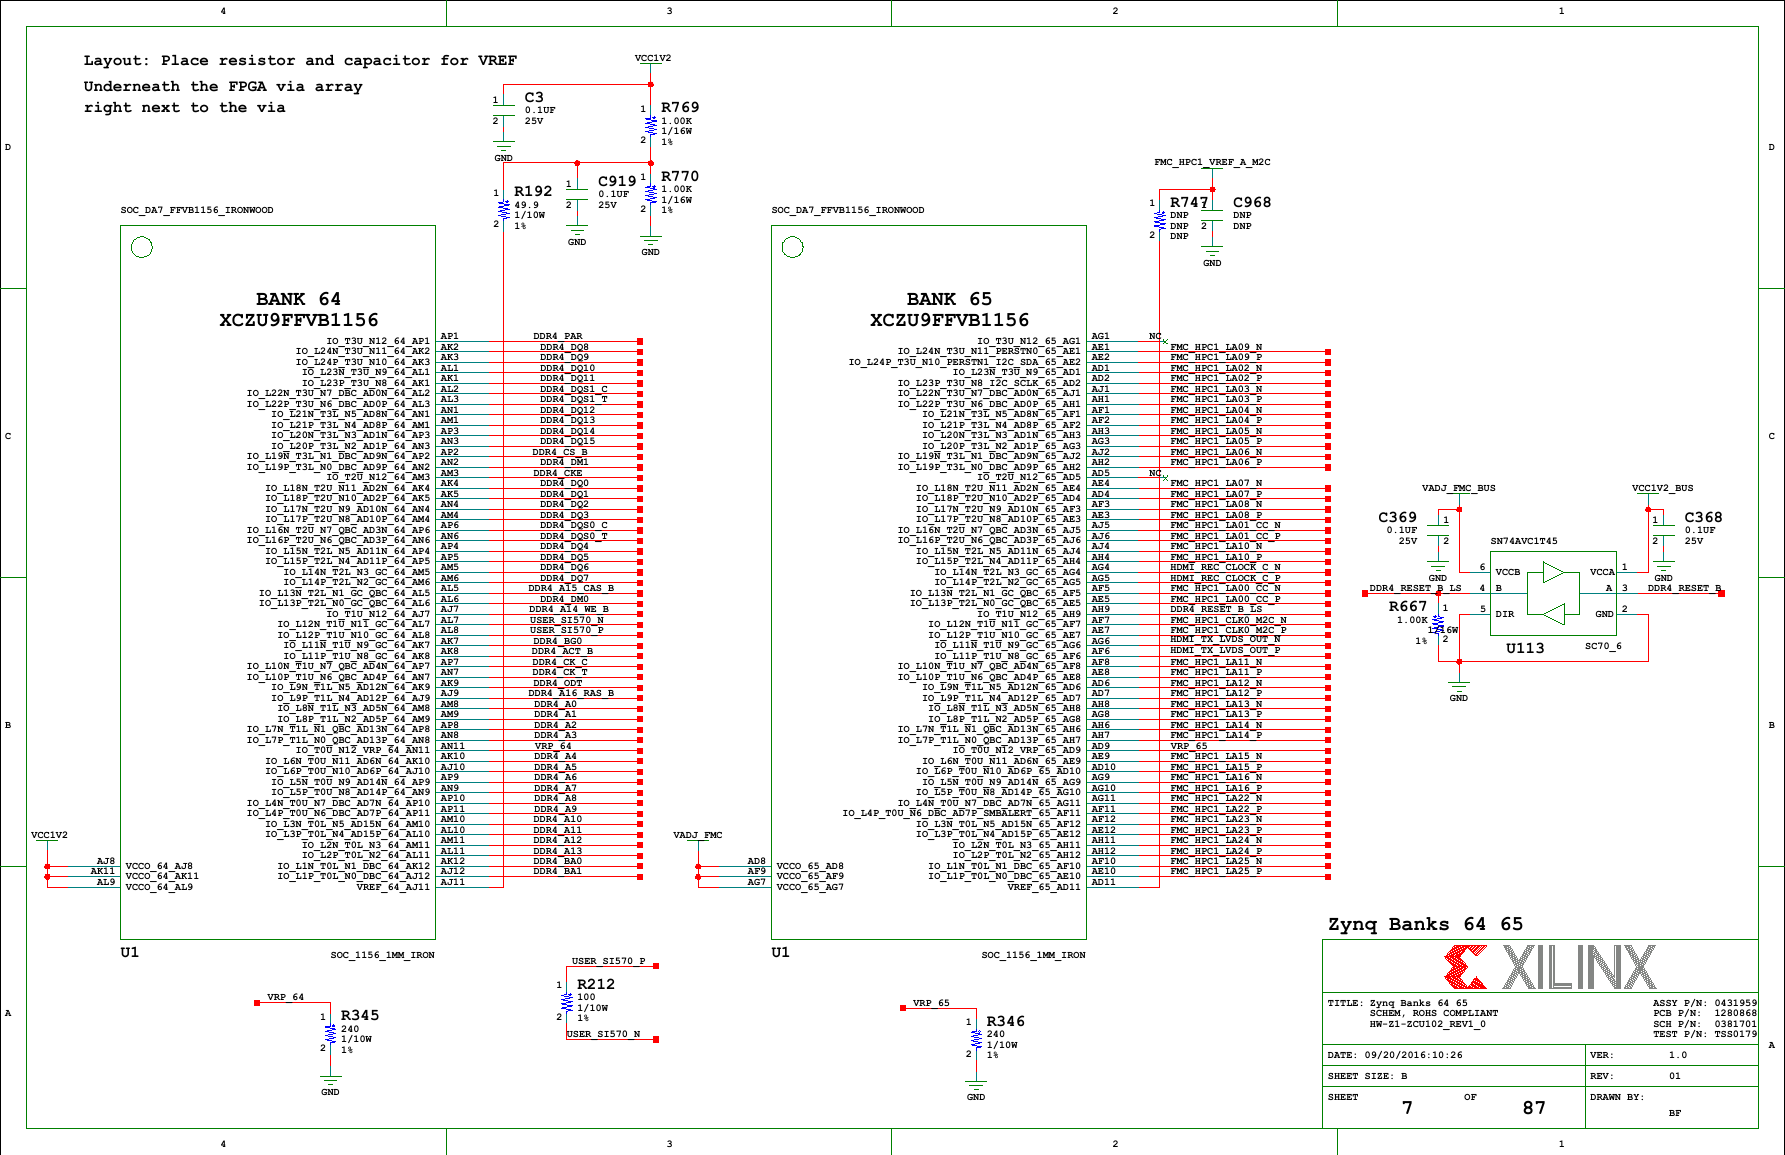Select resistor R769 designator
This screenshot has width=1785, height=1155.
[x=680, y=108]
